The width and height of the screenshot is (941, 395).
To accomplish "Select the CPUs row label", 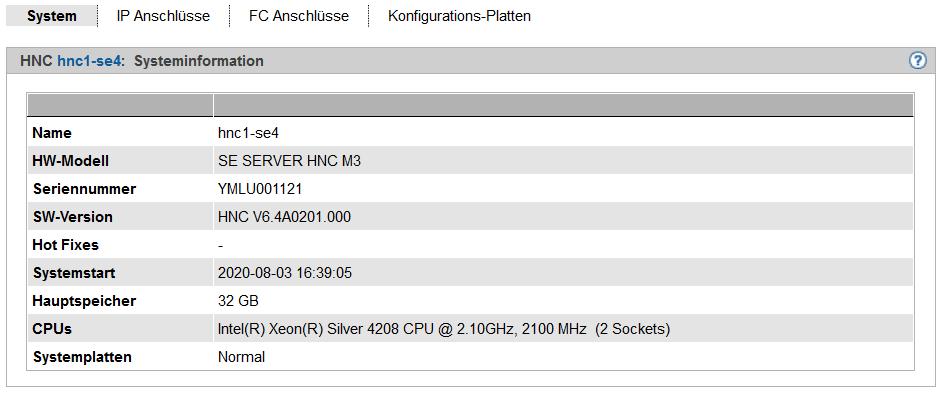I will [x=53, y=329].
